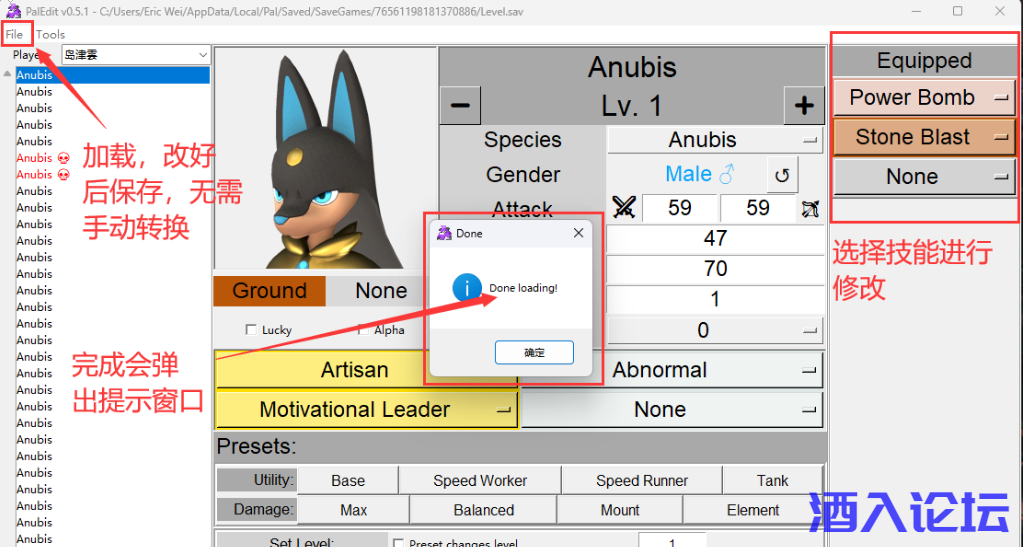Select the first red Anubis with skull
This screenshot has width=1024, height=547.
(43, 158)
